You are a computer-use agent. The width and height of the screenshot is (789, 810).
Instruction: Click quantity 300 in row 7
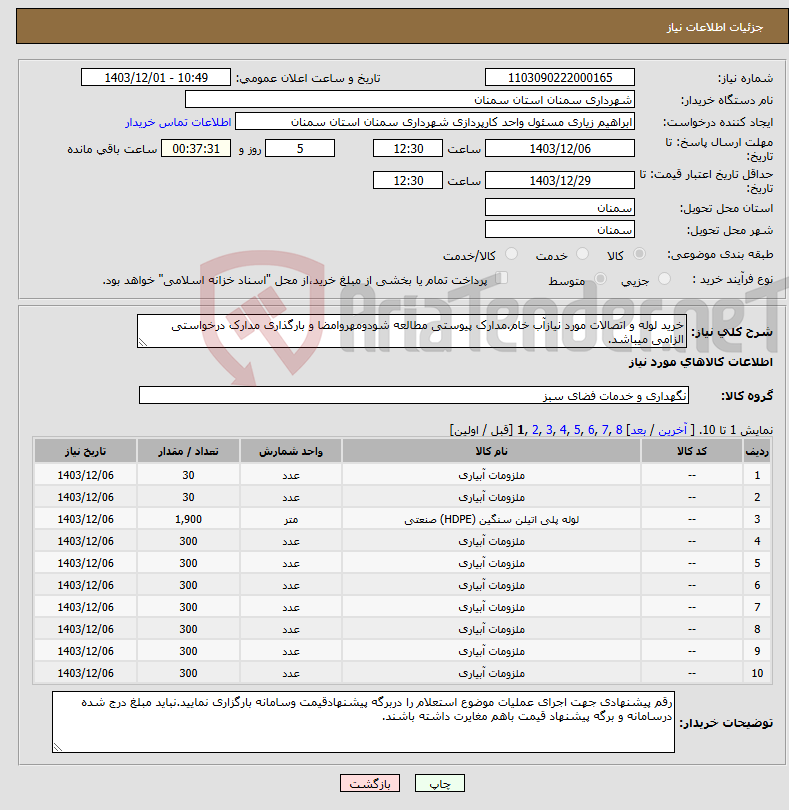coord(188,607)
